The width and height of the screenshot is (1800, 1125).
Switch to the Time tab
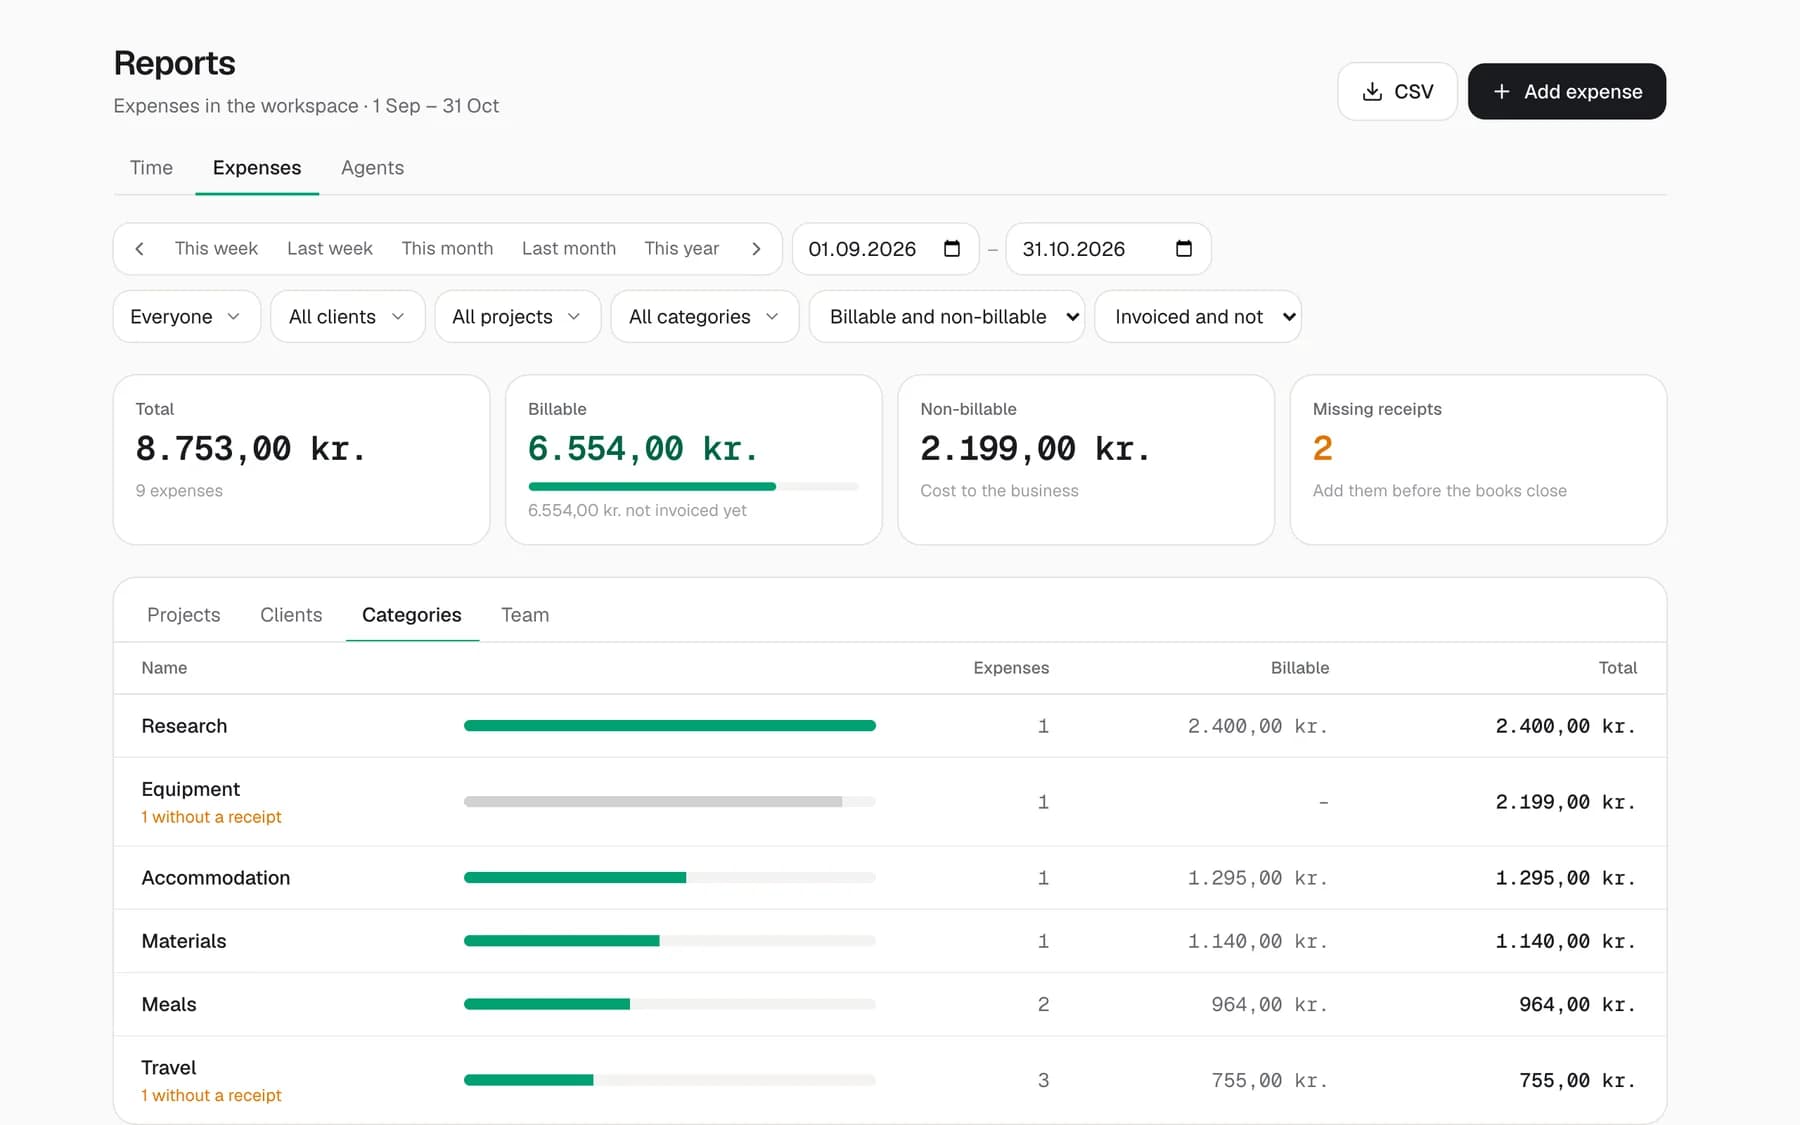(151, 168)
